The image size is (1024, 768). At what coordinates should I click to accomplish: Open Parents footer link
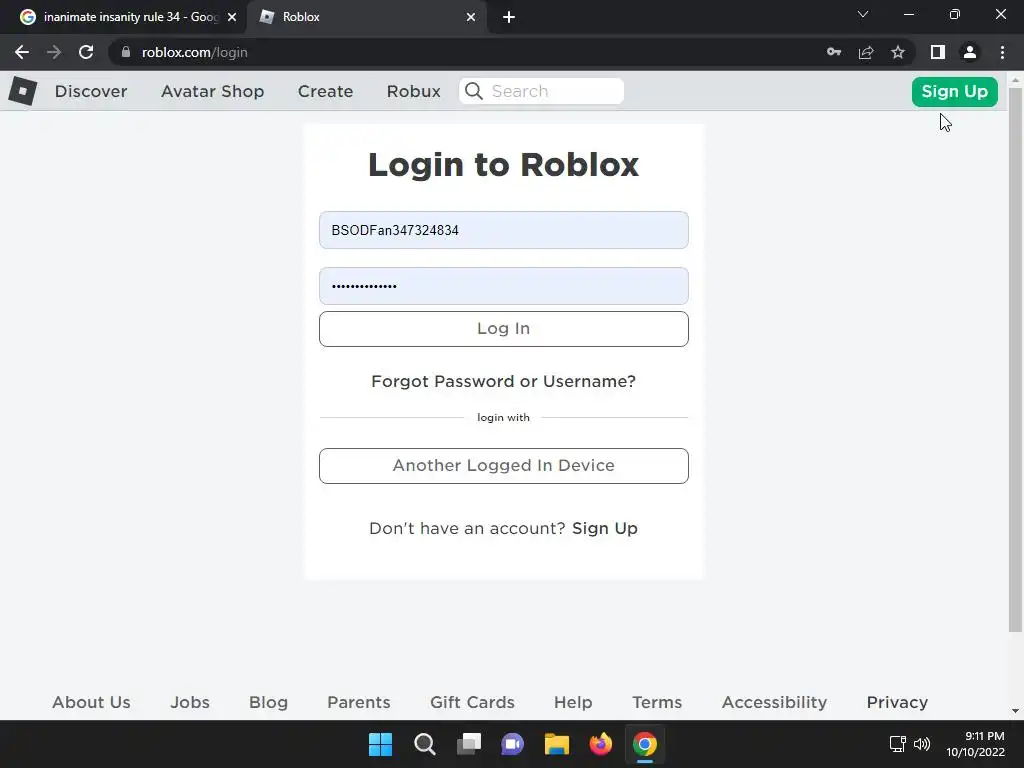click(x=359, y=702)
